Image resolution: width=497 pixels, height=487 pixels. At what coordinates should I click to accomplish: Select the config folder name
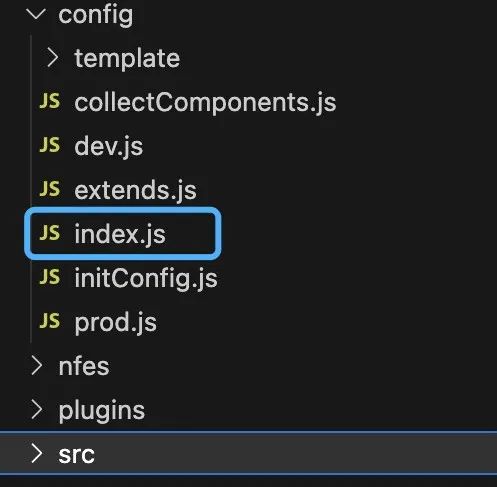click(x=96, y=16)
